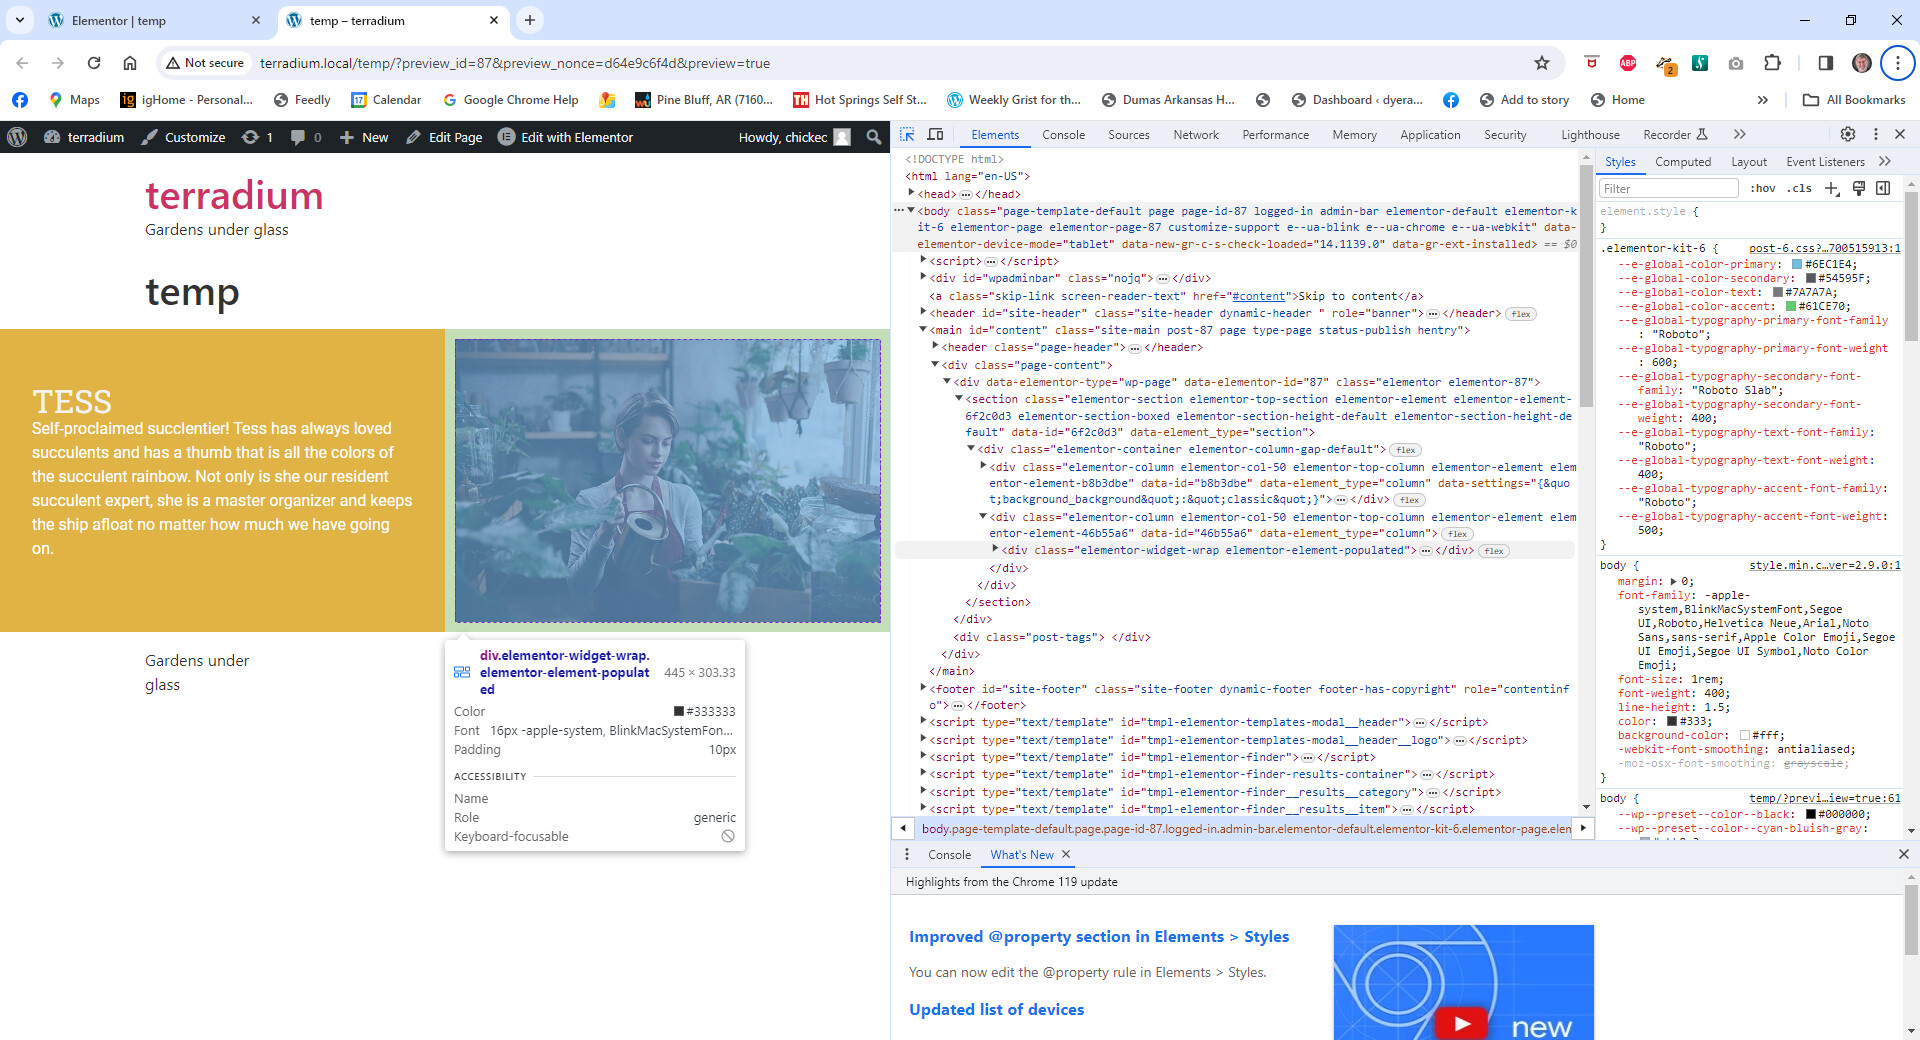The width and height of the screenshot is (1920, 1040).
Task: Click the woman watering plants image
Action: (x=668, y=481)
